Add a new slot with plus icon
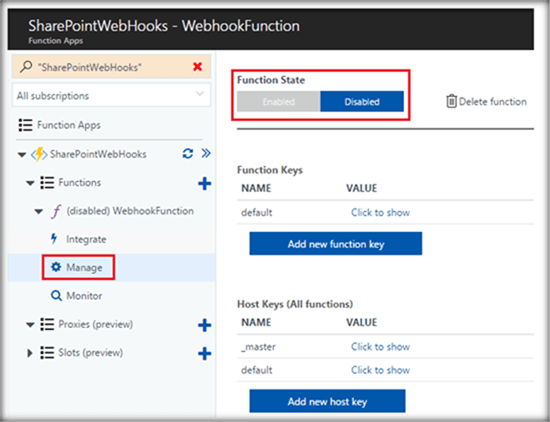The width and height of the screenshot is (550, 422). pyautogui.click(x=204, y=353)
